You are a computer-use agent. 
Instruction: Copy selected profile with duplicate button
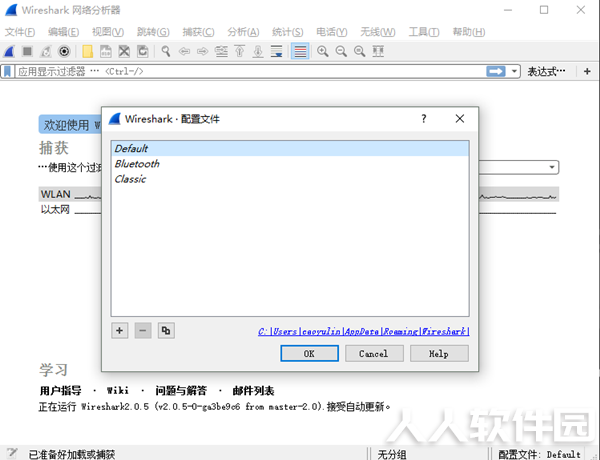coord(166,331)
